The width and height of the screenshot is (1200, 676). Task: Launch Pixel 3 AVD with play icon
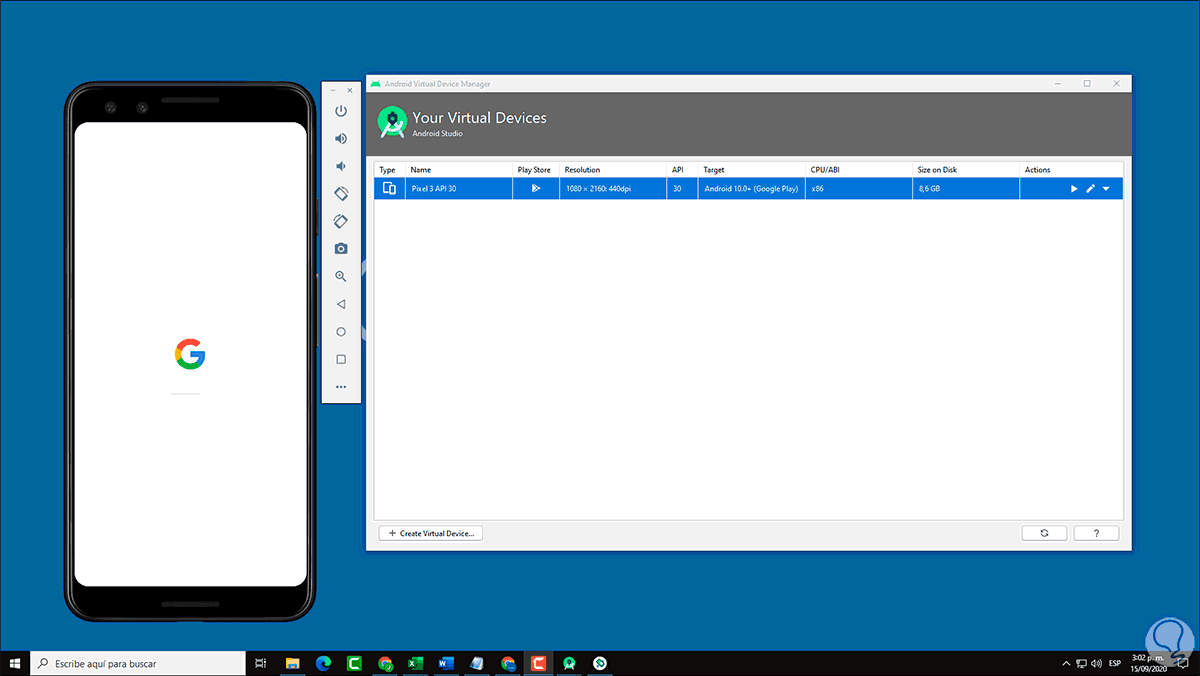pyautogui.click(x=1074, y=188)
